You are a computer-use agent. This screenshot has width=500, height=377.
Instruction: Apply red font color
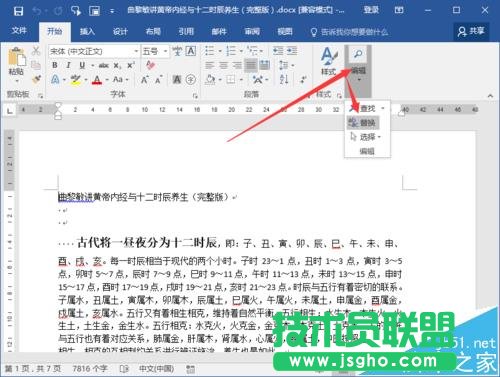[x=97, y=79]
